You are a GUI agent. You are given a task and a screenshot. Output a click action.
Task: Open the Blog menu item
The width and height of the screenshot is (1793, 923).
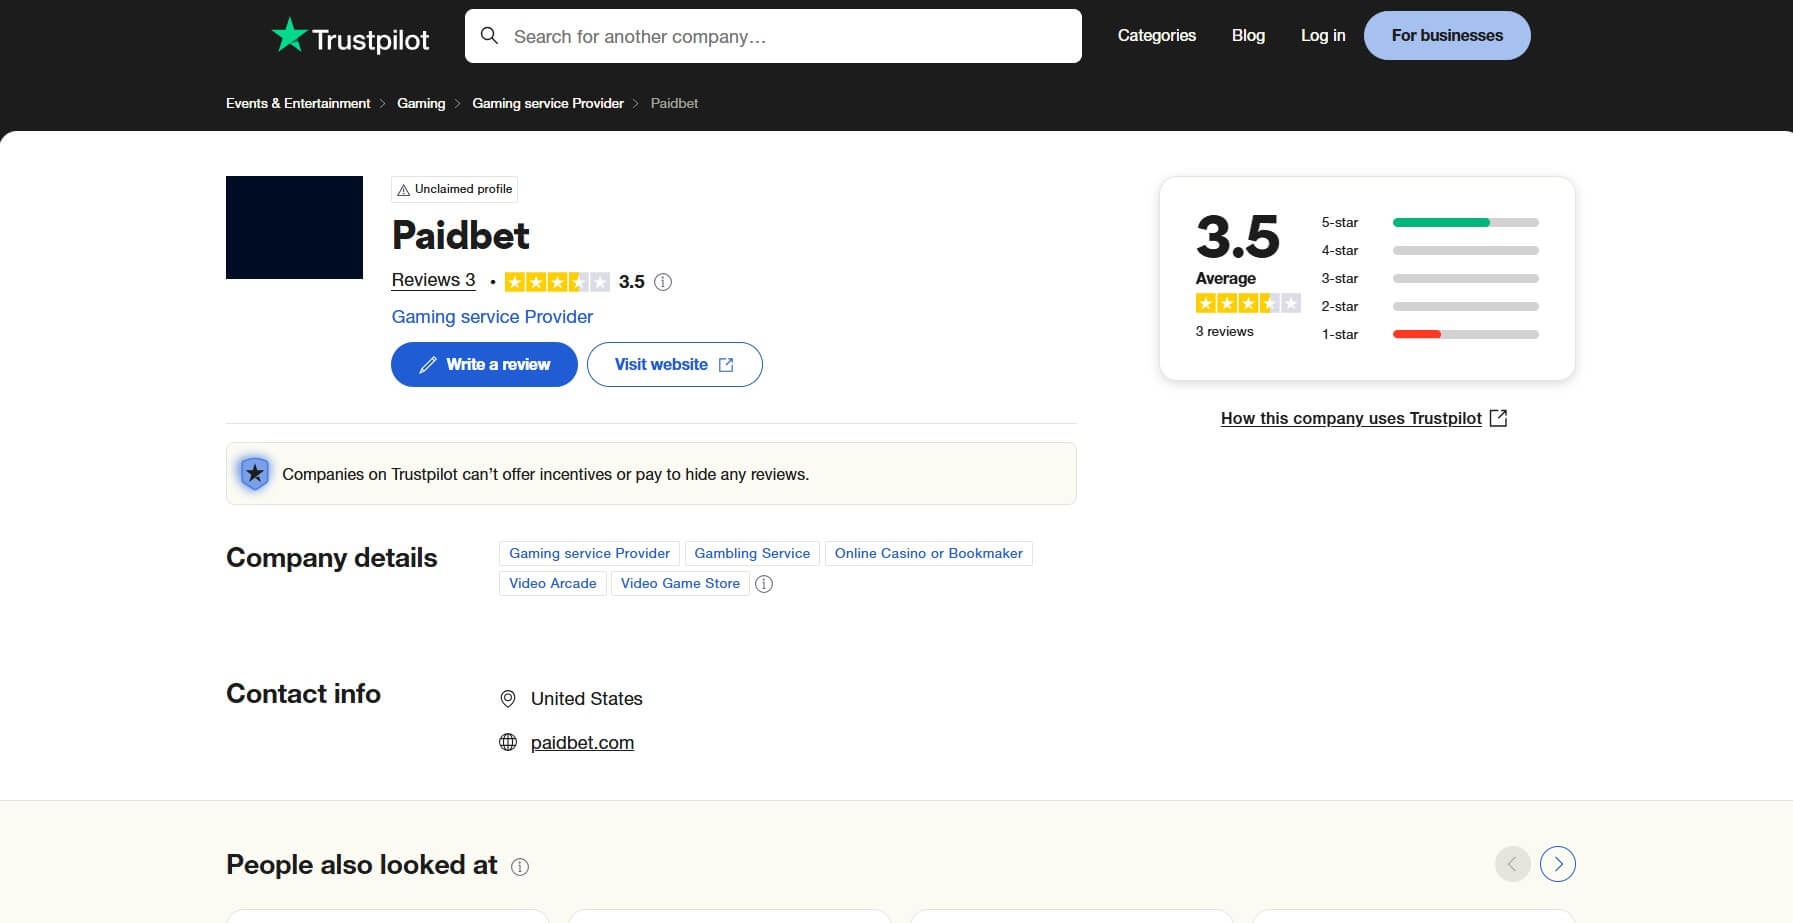tap(1247, 35)
